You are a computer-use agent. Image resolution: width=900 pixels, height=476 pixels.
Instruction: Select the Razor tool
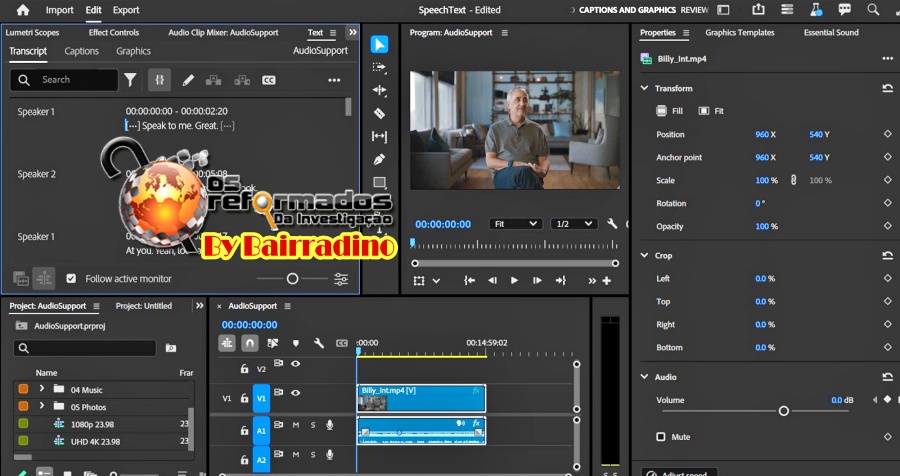click(x=379, y=113)
